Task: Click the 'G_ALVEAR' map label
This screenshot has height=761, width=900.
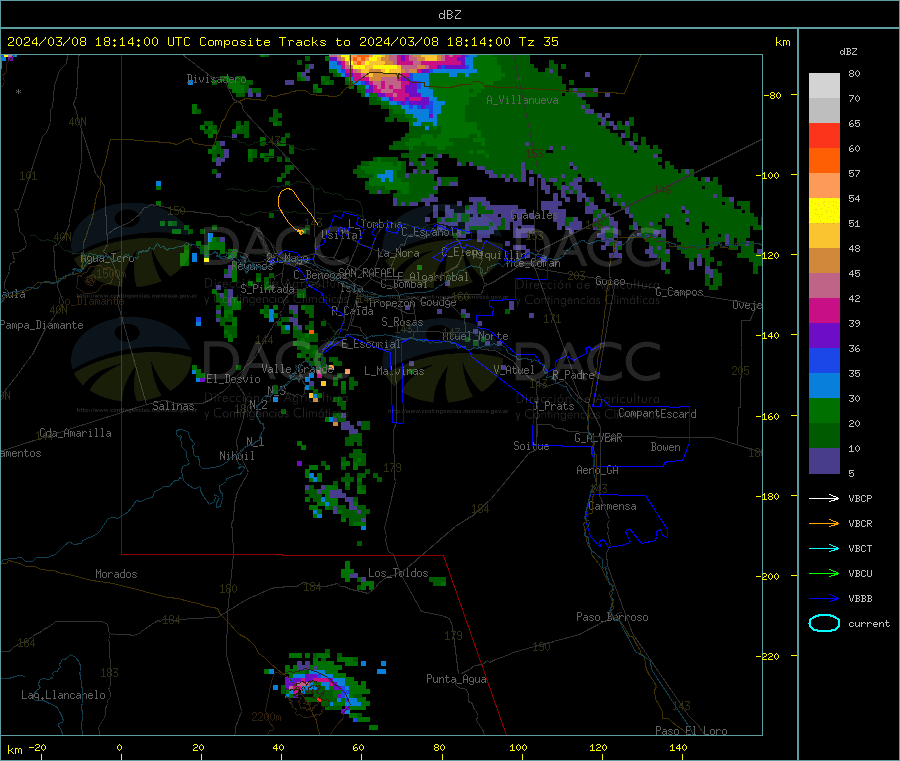Action: click(598, 438)
